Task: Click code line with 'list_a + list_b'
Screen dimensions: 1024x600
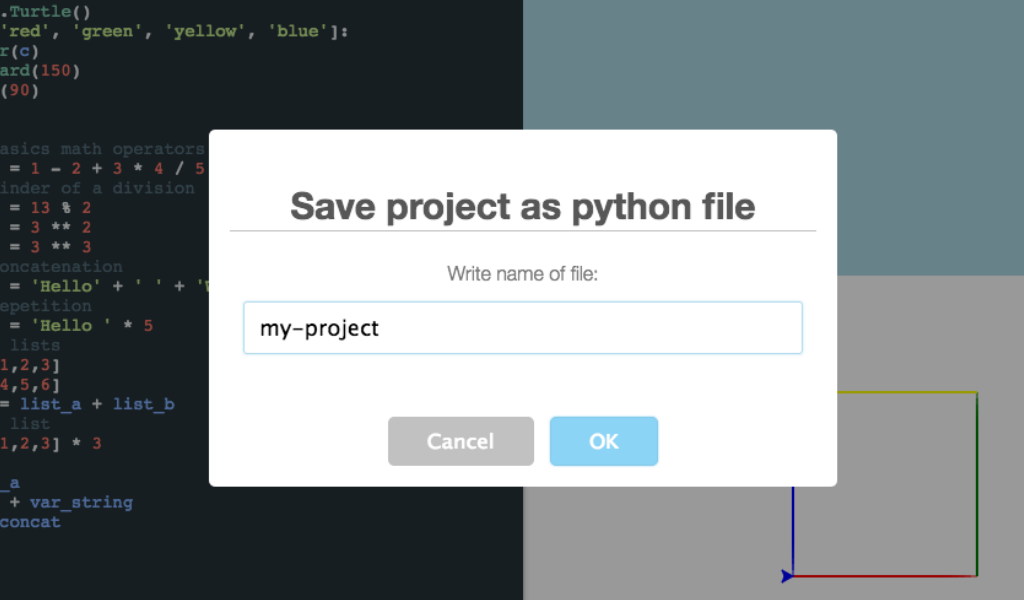Action: click(88, 404)
